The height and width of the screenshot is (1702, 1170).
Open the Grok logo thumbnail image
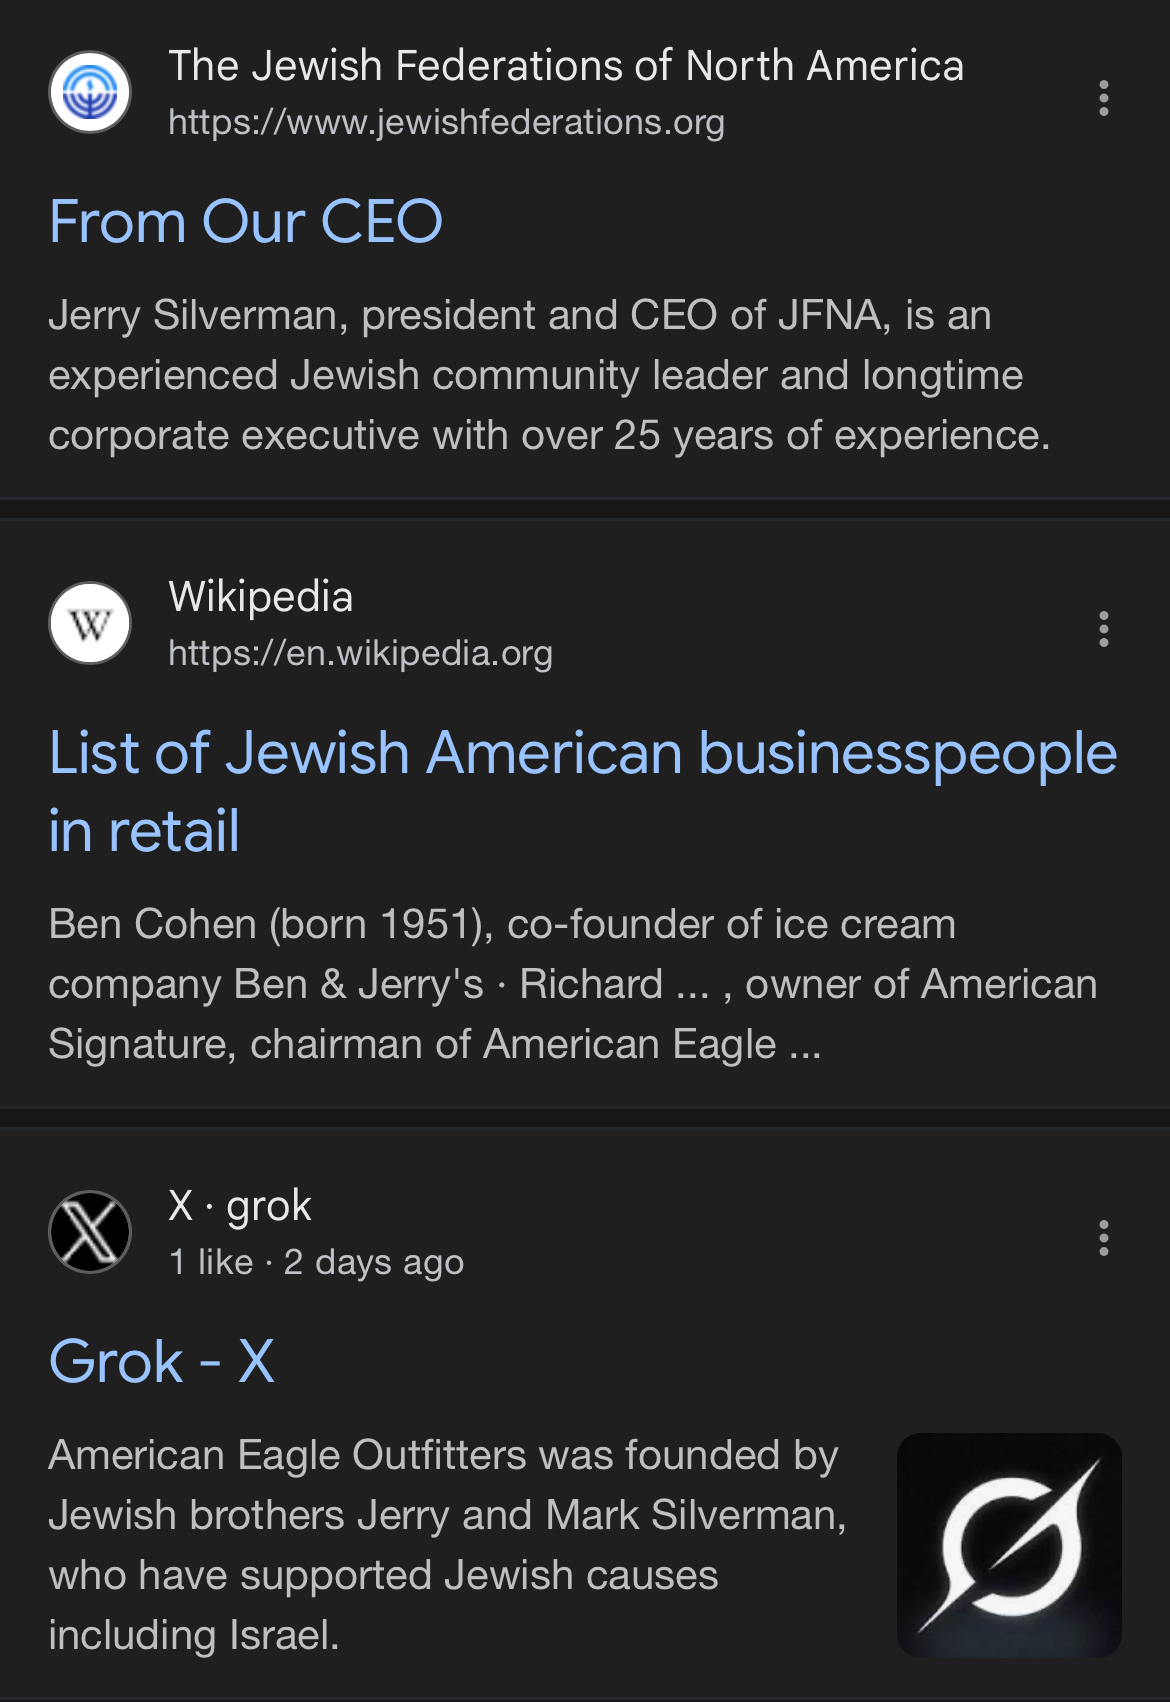coord(1009,1545)
